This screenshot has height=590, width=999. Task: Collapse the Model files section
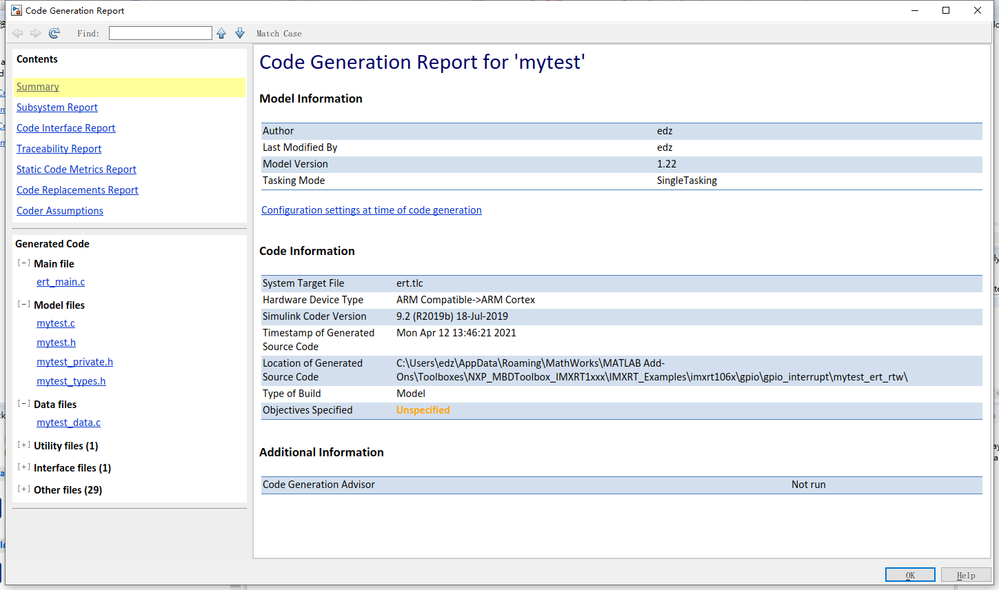(23, 304)
